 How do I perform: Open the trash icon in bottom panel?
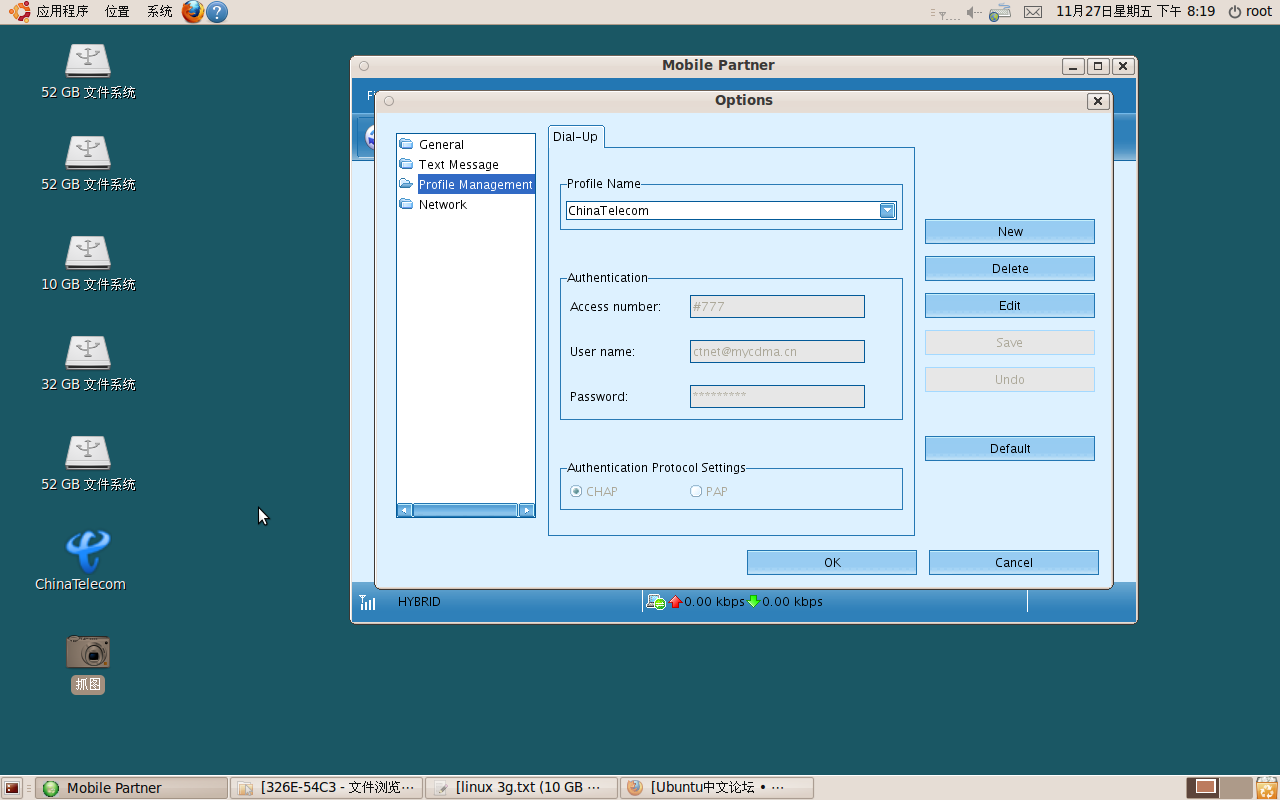1267,787
